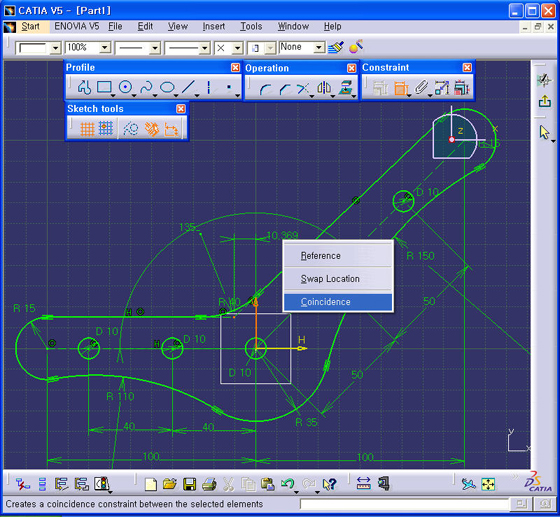Open the color dropdown in graphic properties
The image size is (560, 517).
coord(55,47)
